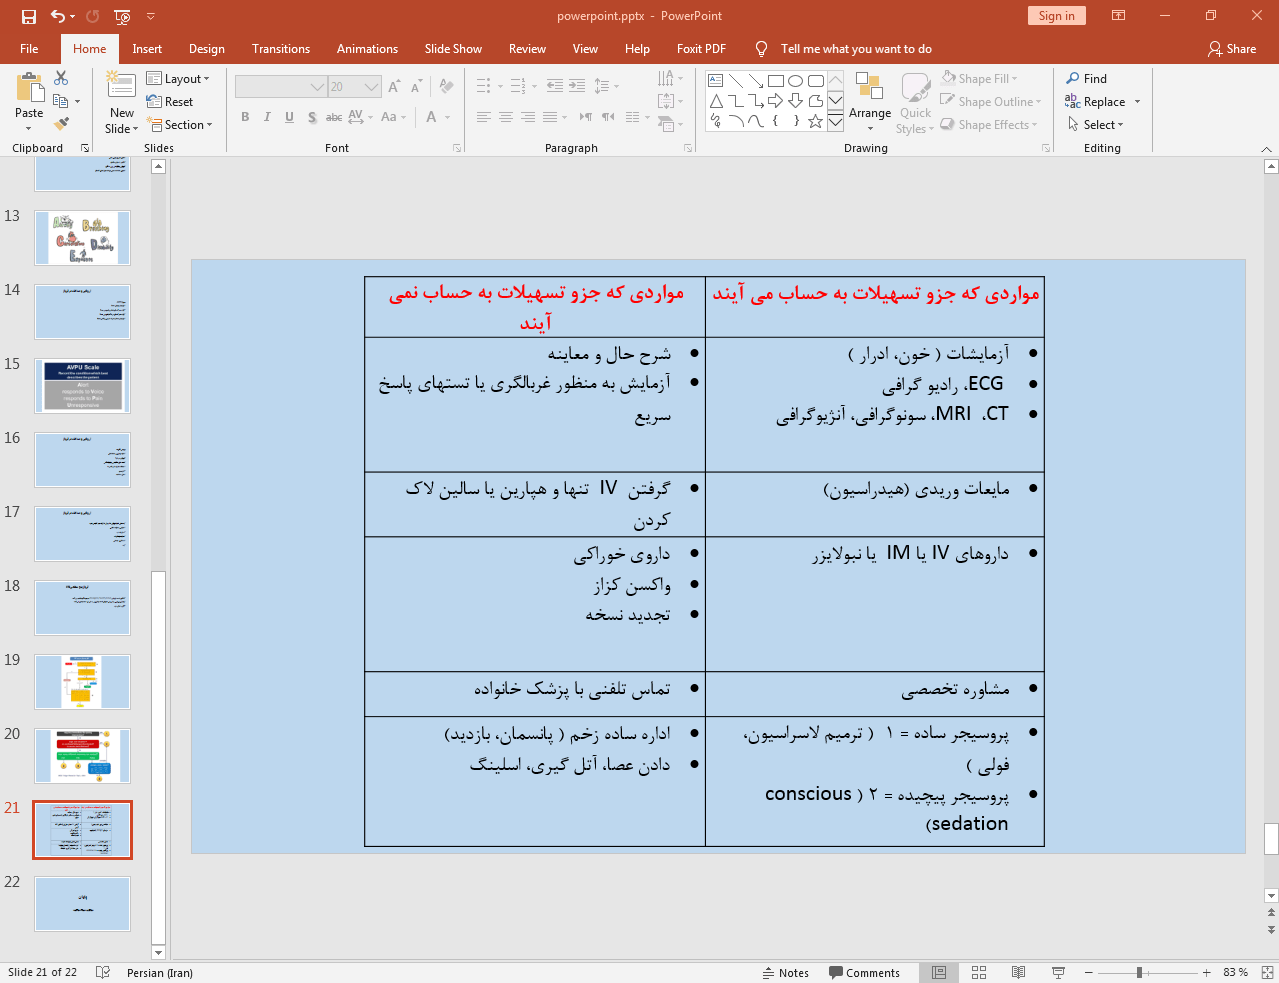Center the paragraph text
This screenshot has height=983, width=1279.
point(506,117)
